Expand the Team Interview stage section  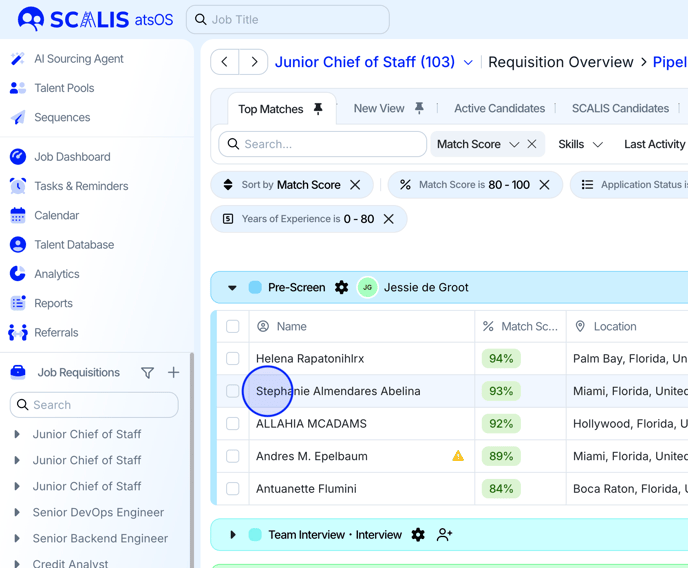(x=233, y=535)
